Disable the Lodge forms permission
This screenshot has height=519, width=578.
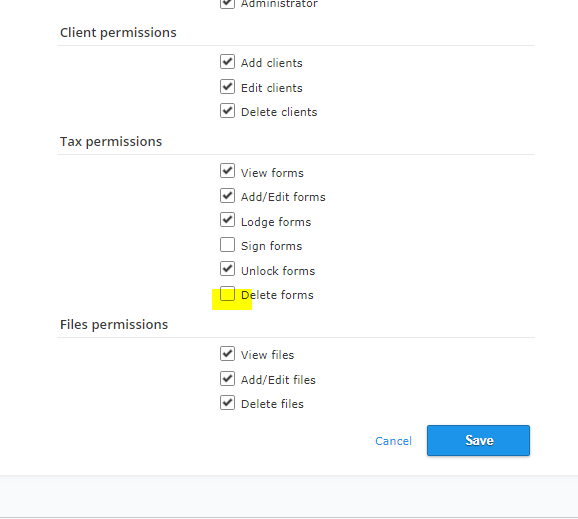point(227,220)
